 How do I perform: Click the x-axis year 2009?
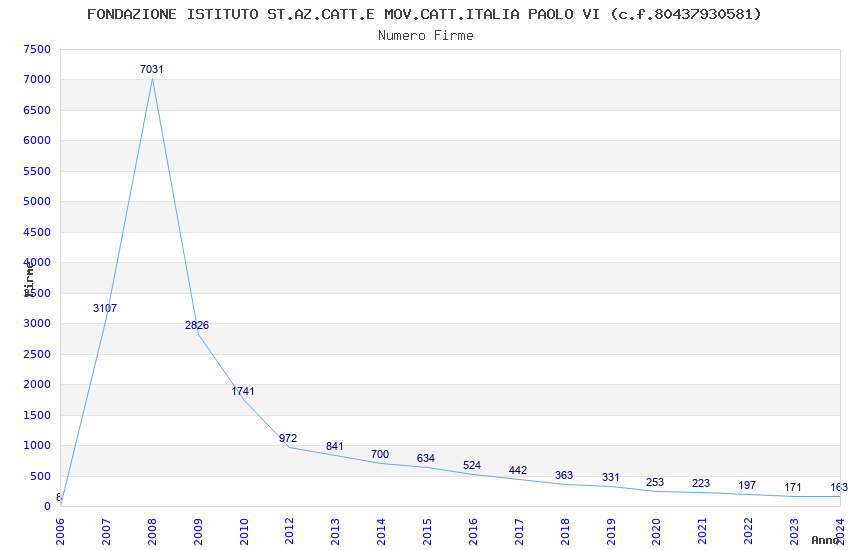[x=198, y=531]
